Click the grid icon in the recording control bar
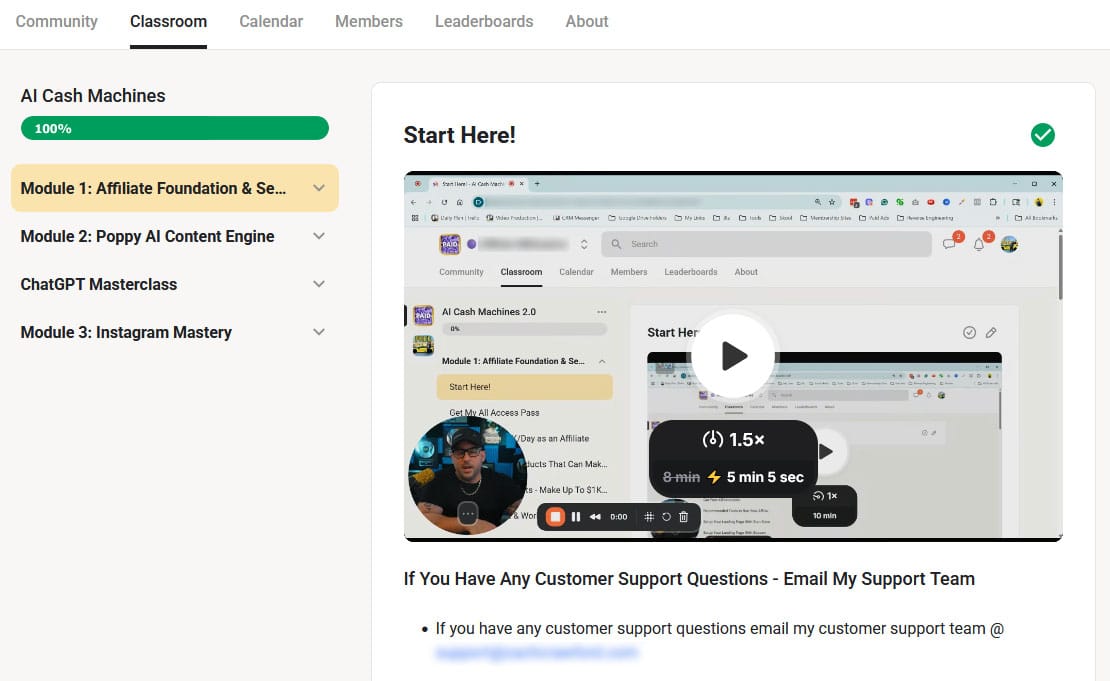1110x681 pixels. click(x=649, y=516)
